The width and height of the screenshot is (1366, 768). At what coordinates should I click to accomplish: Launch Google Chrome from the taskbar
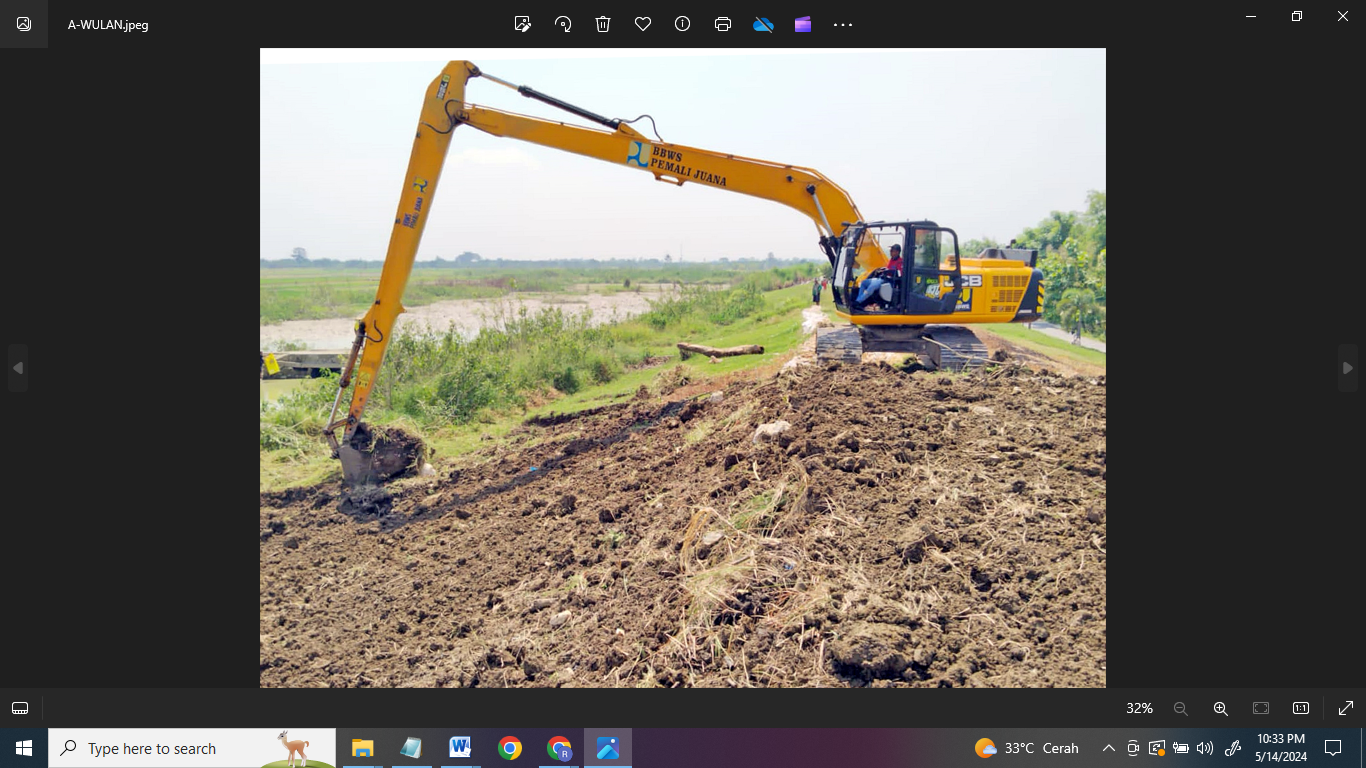point(509,747)
